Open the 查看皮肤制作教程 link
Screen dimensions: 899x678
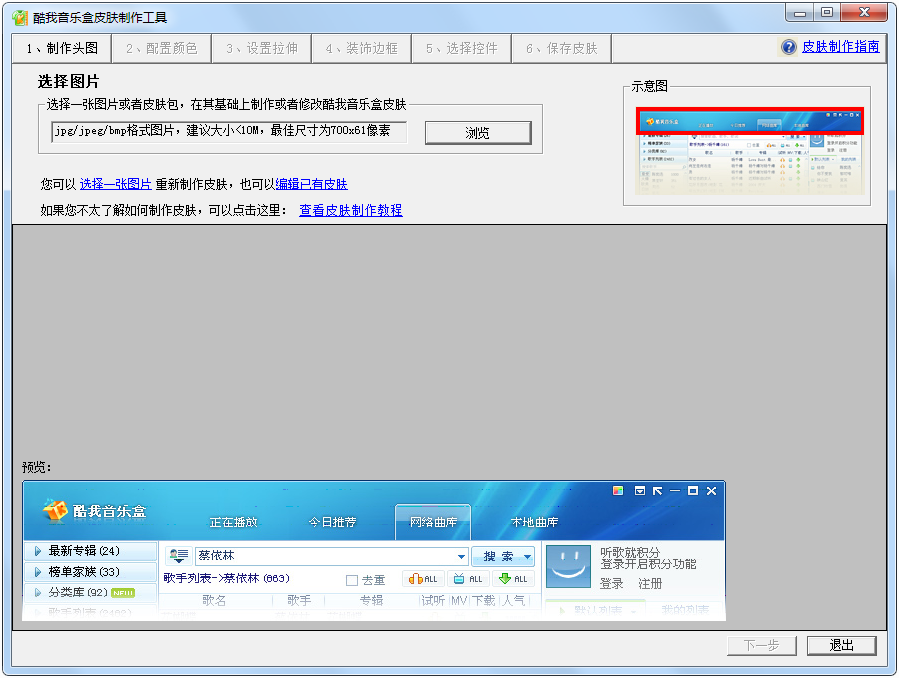click(351, 210)
